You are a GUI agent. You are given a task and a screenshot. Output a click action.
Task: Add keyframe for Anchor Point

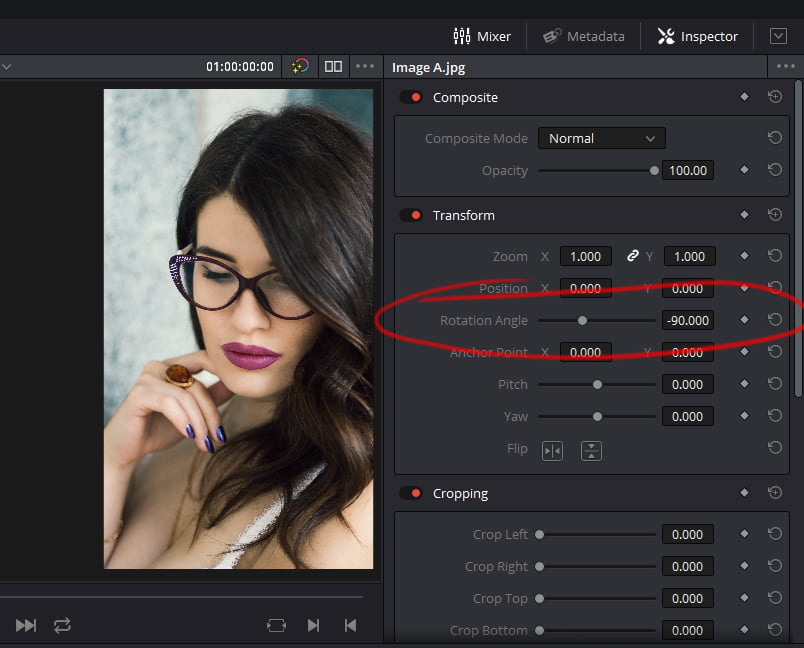click(744, 352)
